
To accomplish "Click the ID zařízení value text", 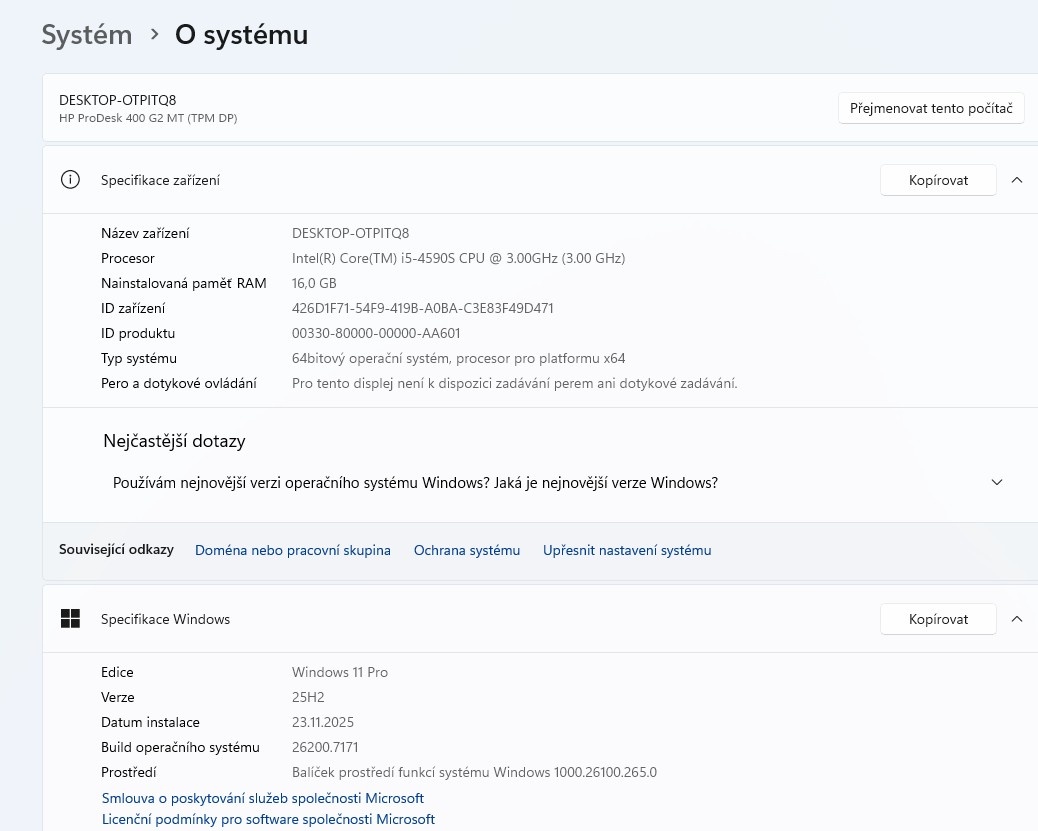I will [422, 308].
